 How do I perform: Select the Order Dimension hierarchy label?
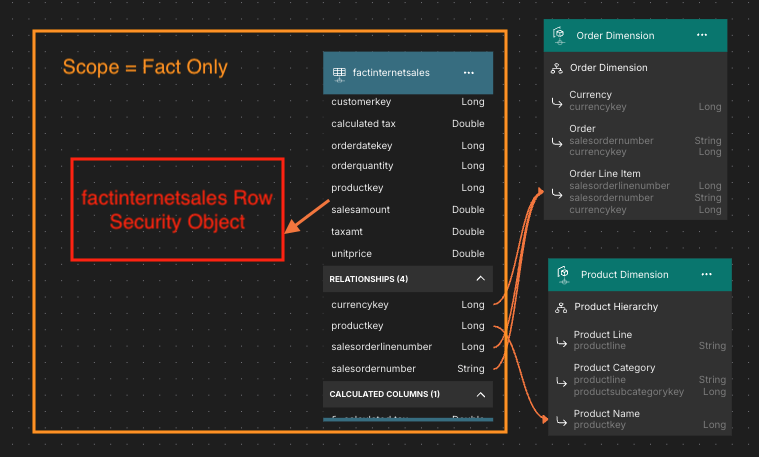coord(608,68)
